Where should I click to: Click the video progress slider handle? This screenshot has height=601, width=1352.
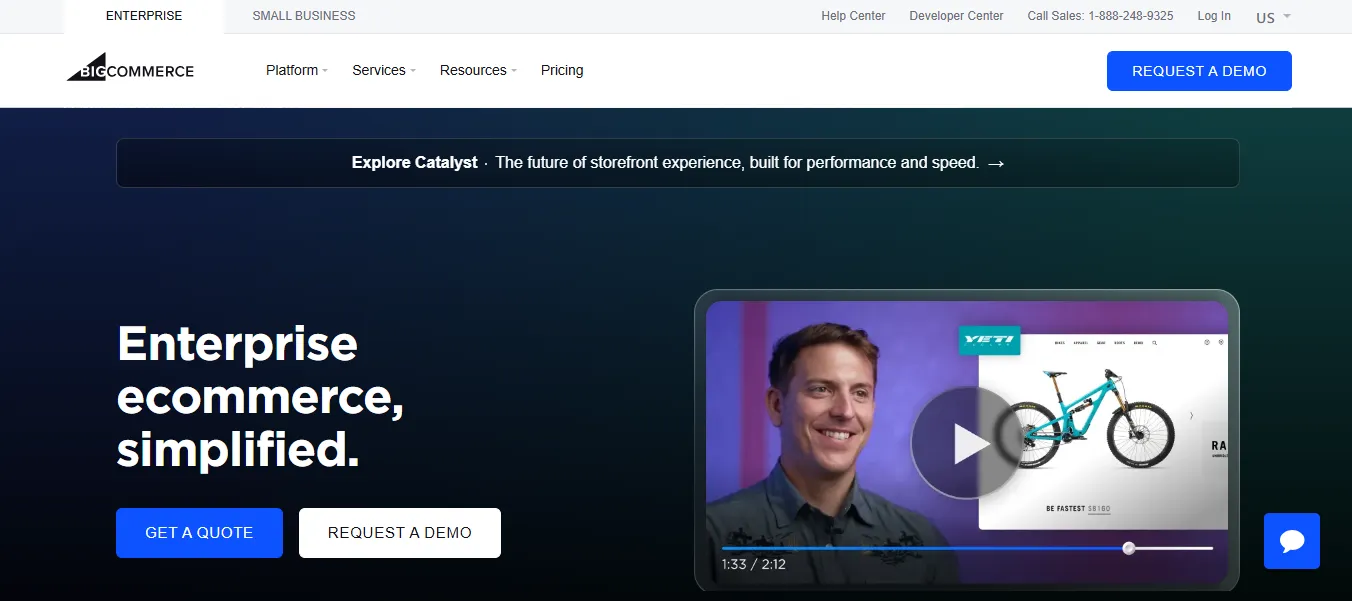1129,548
